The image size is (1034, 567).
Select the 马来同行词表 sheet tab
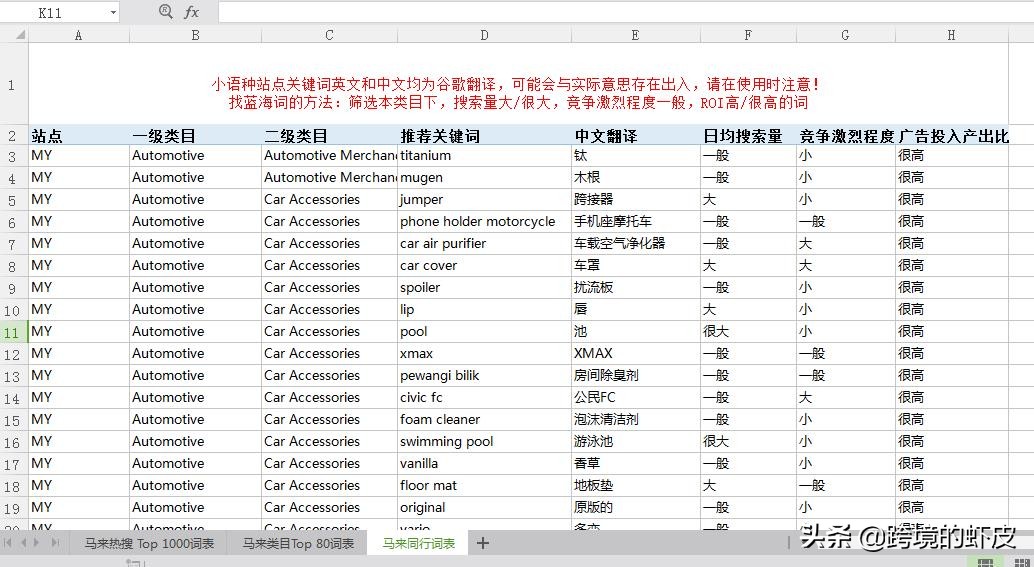419,544
